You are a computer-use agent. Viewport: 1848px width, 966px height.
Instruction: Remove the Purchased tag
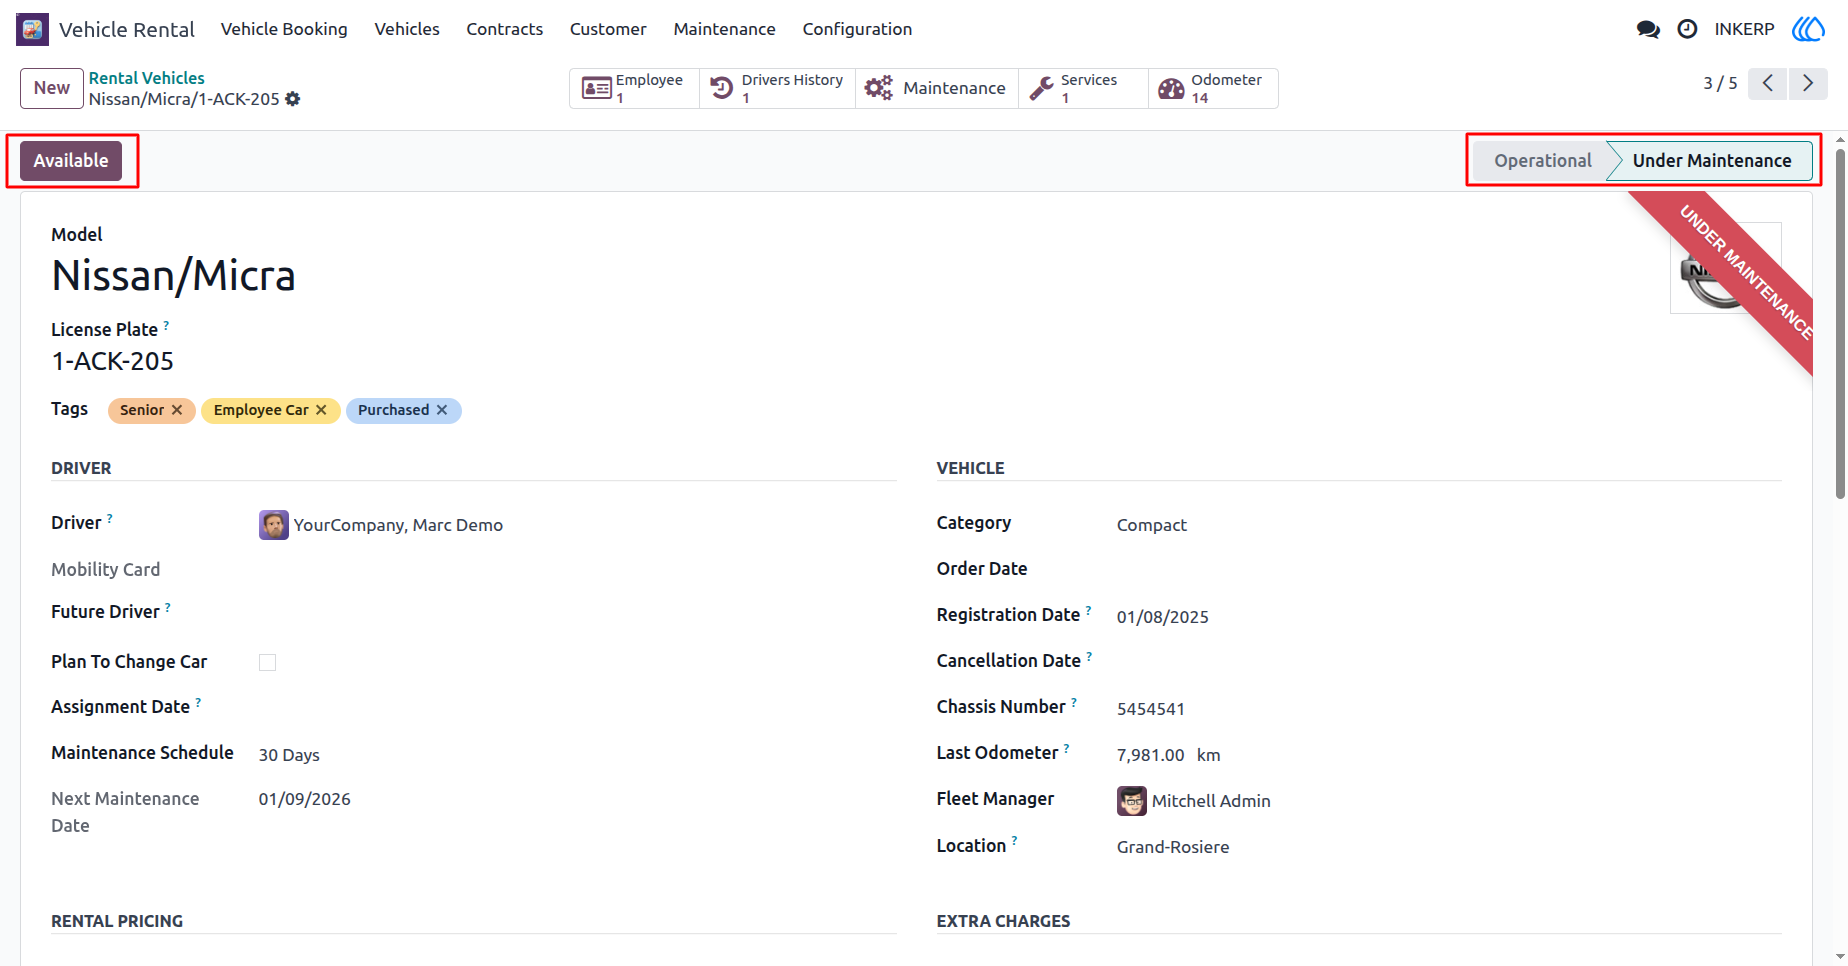tap(442, 410)
